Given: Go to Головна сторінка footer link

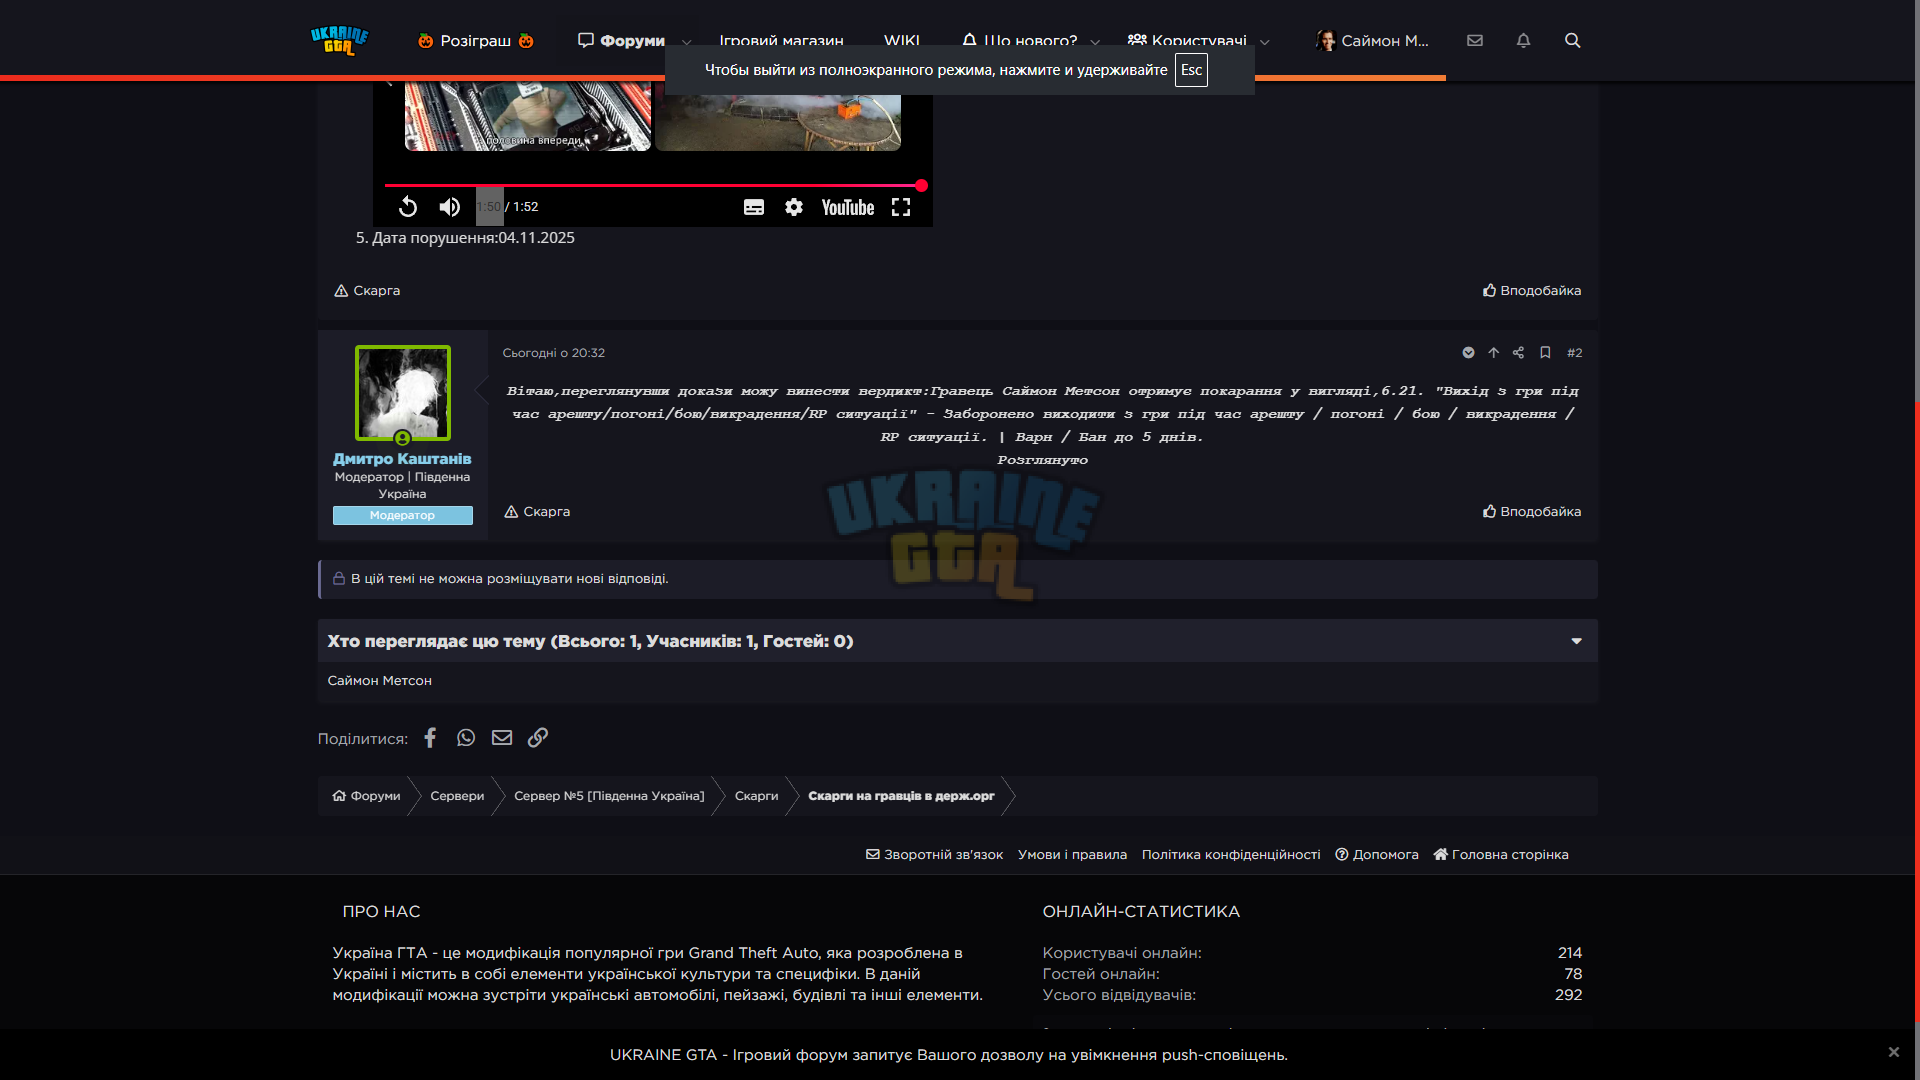Looking at the screenshot, I should (1501, 855).
